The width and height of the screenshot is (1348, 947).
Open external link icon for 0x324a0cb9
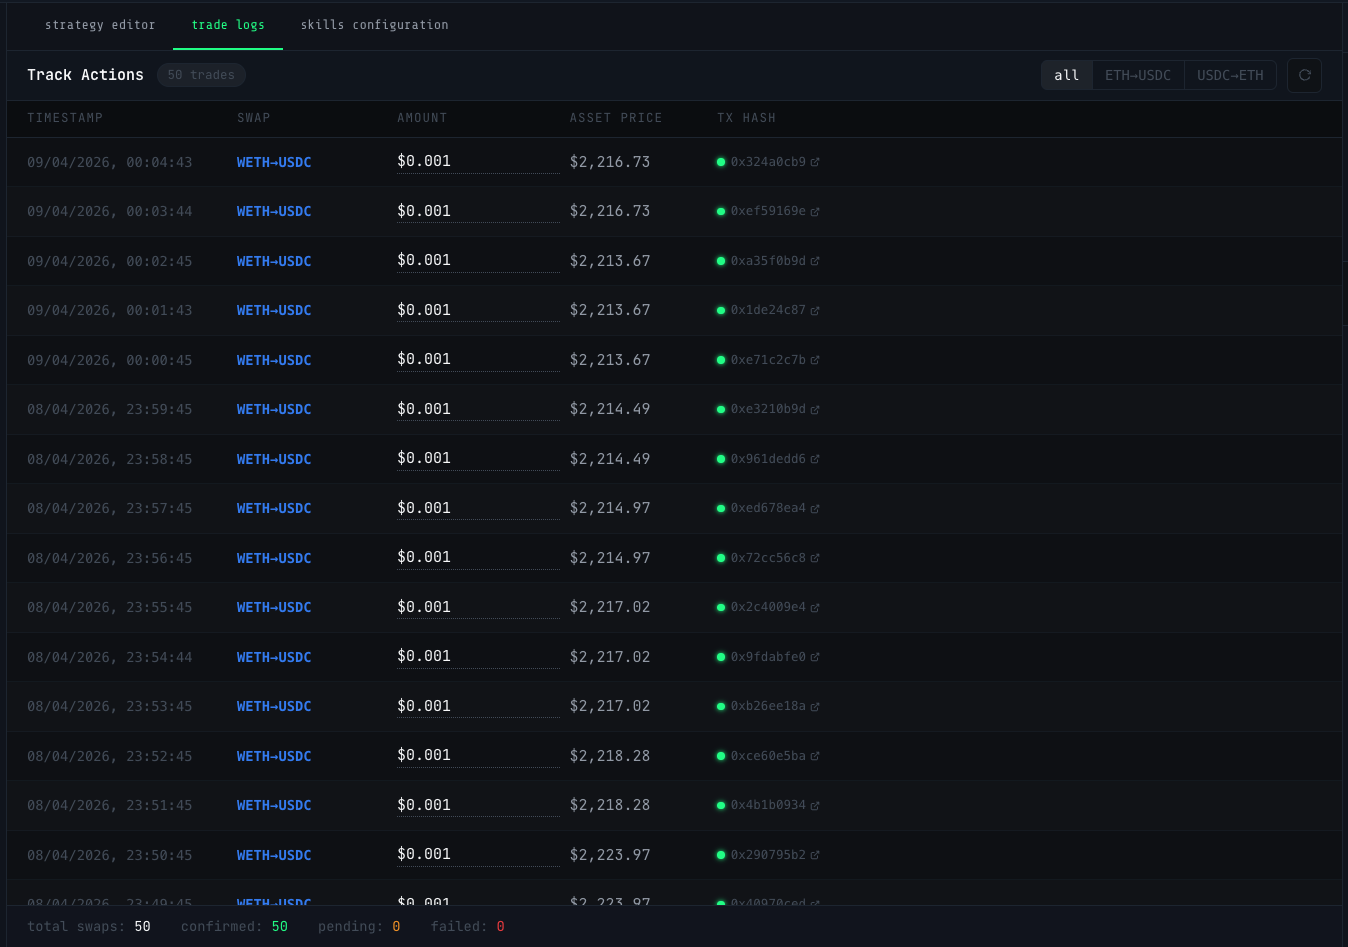click(815, 162)
